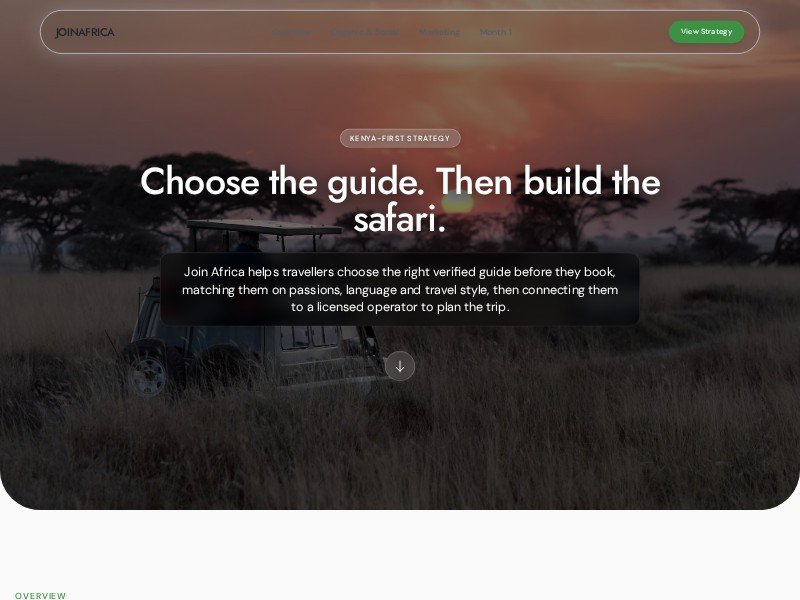The height and width of the screenshot is (600, 800).
Task: Click the OVERVIEW section label
Action: [40, 595]
